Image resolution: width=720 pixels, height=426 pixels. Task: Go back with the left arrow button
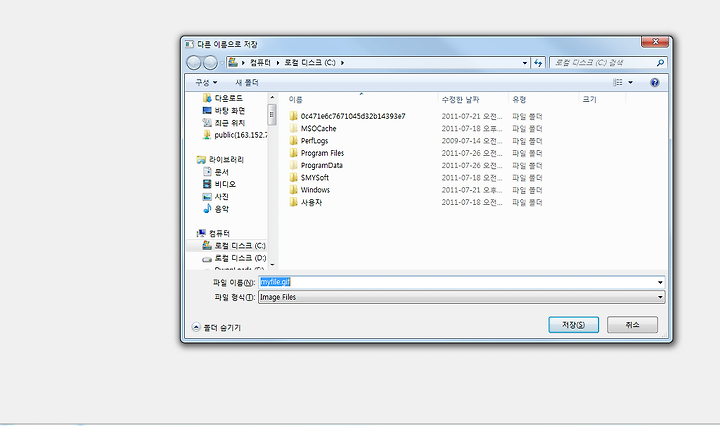[194, 62]
